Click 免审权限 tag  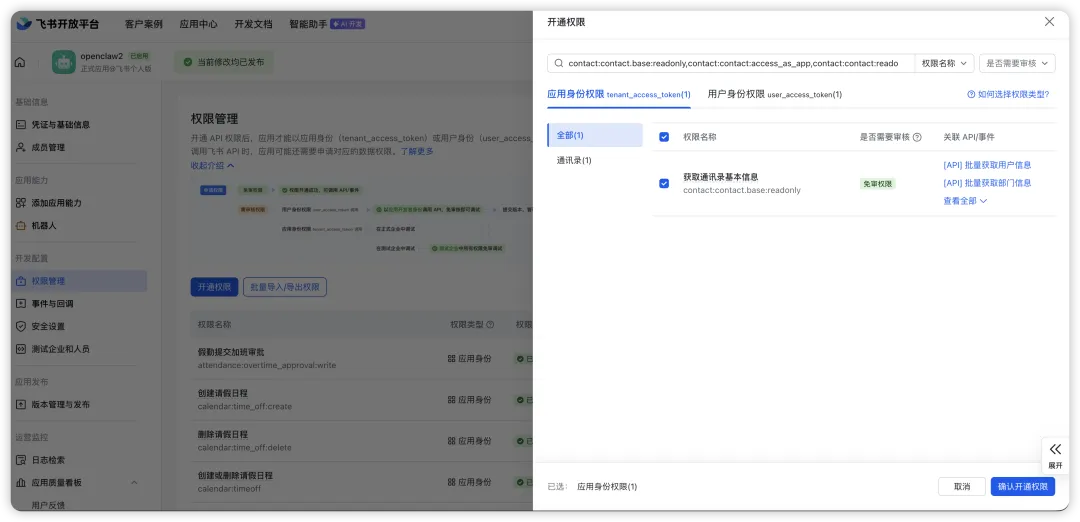coord(878,184)
